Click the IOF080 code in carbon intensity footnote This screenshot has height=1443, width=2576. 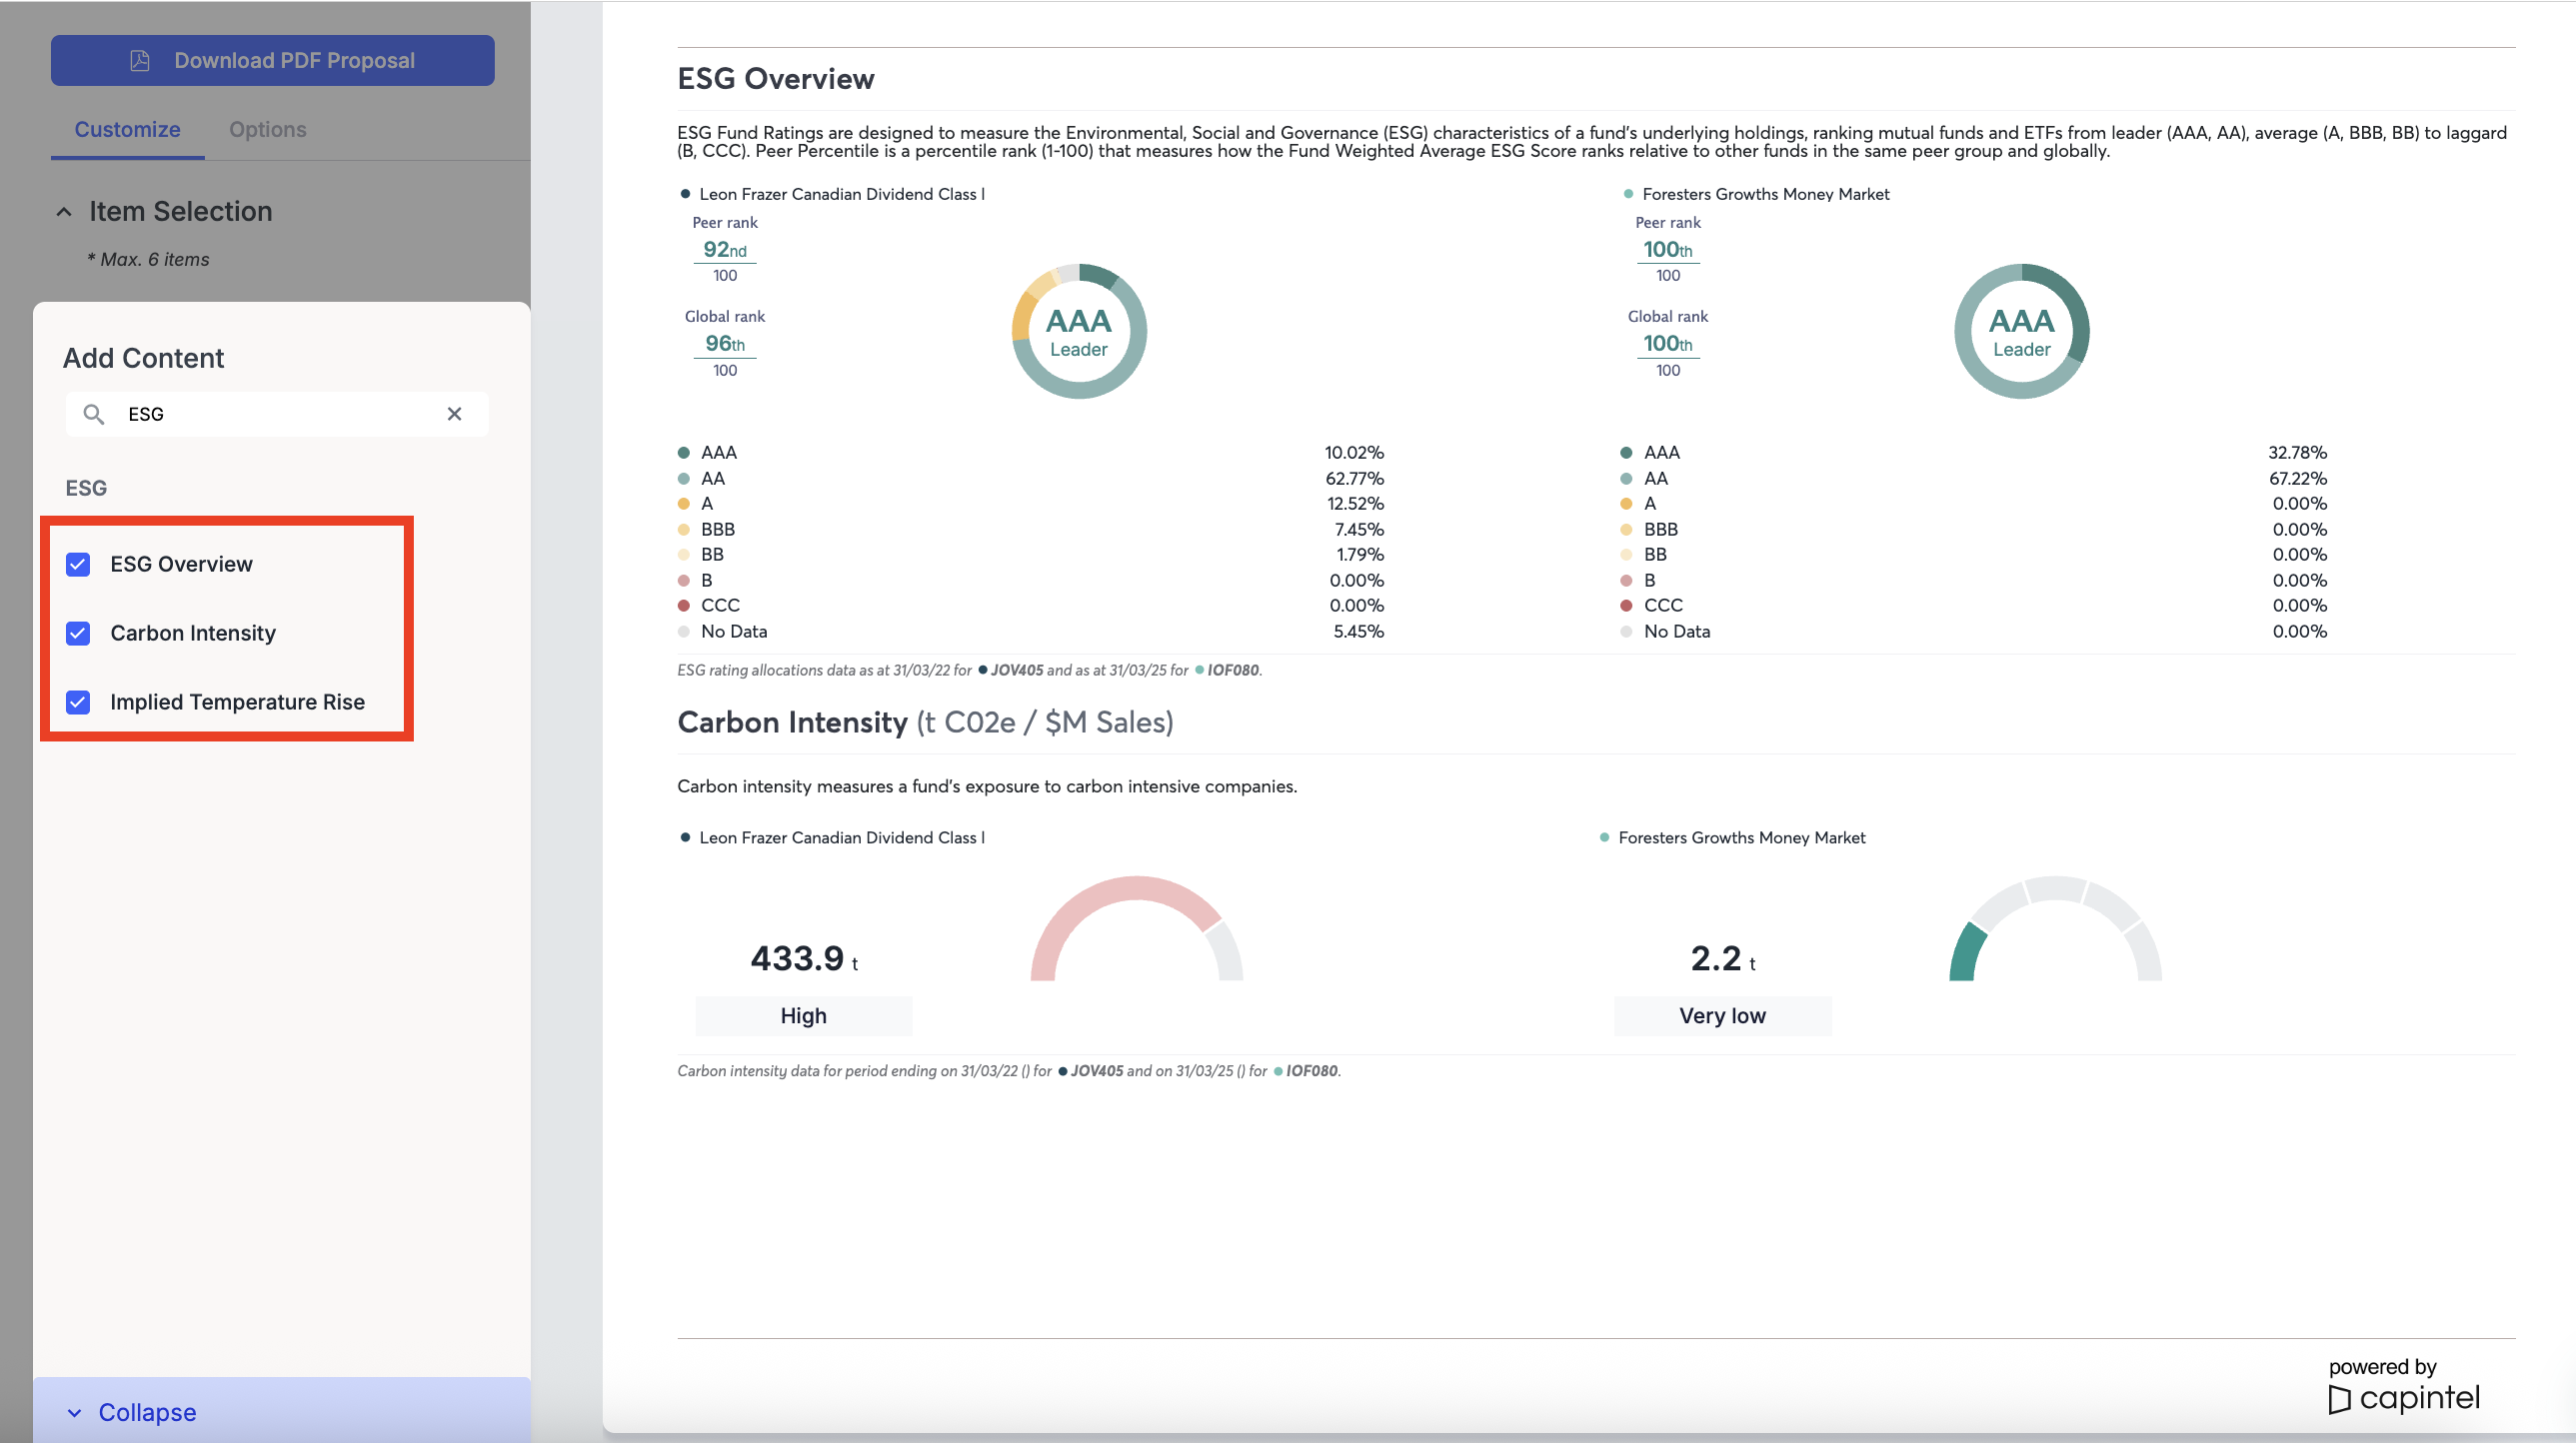pos(1312,1071)
